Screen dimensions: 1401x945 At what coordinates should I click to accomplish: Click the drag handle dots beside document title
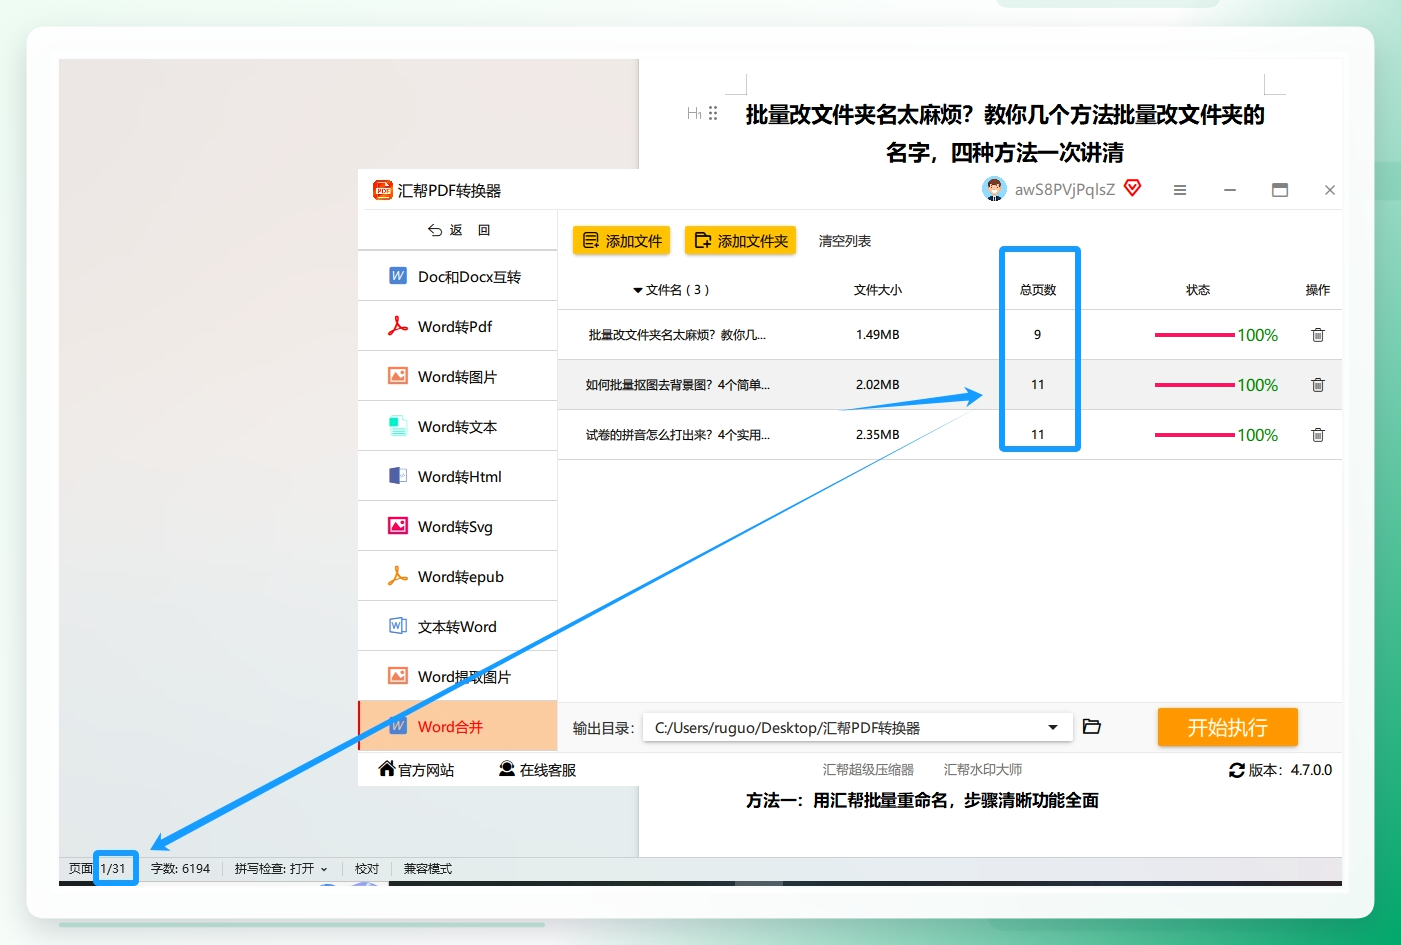click(713, 113)
